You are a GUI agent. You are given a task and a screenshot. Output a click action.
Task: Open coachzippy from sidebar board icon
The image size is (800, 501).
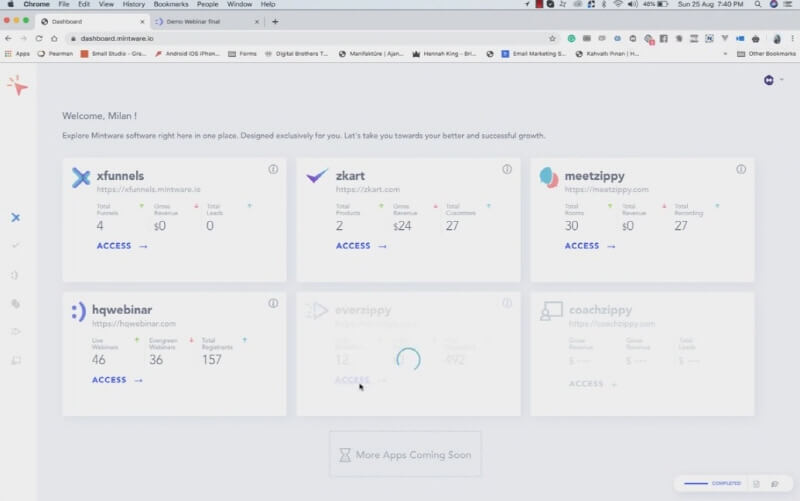[x=16, y=360]
